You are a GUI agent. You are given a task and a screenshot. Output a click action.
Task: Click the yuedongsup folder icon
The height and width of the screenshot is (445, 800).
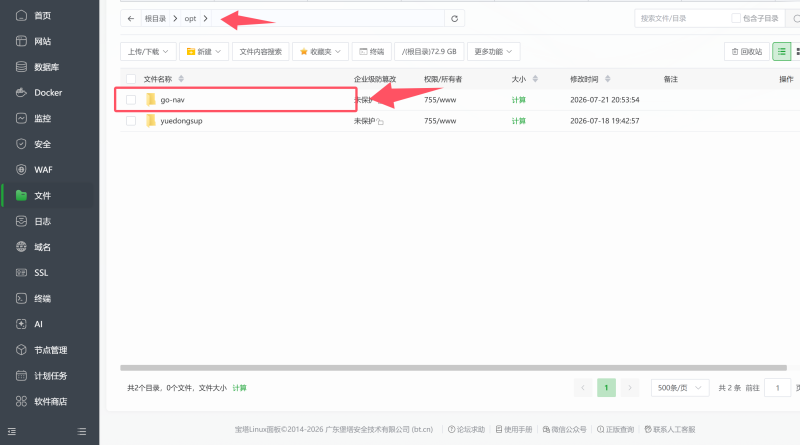point(151,120)
